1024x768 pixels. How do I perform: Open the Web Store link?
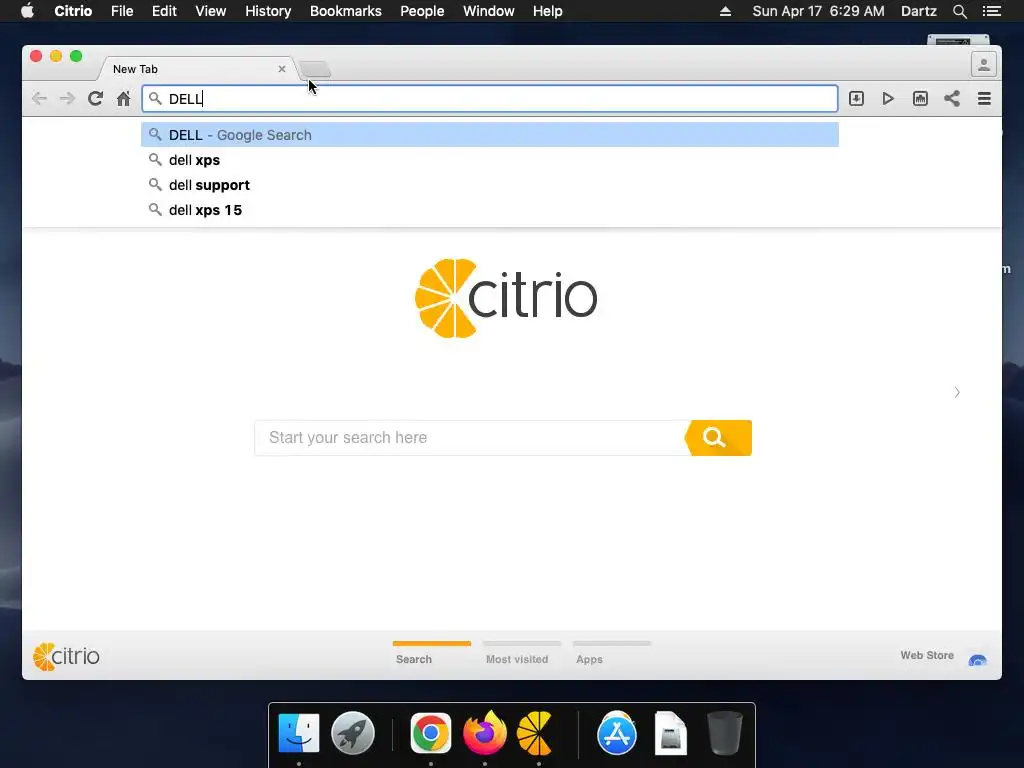click(x=927, y=655)
